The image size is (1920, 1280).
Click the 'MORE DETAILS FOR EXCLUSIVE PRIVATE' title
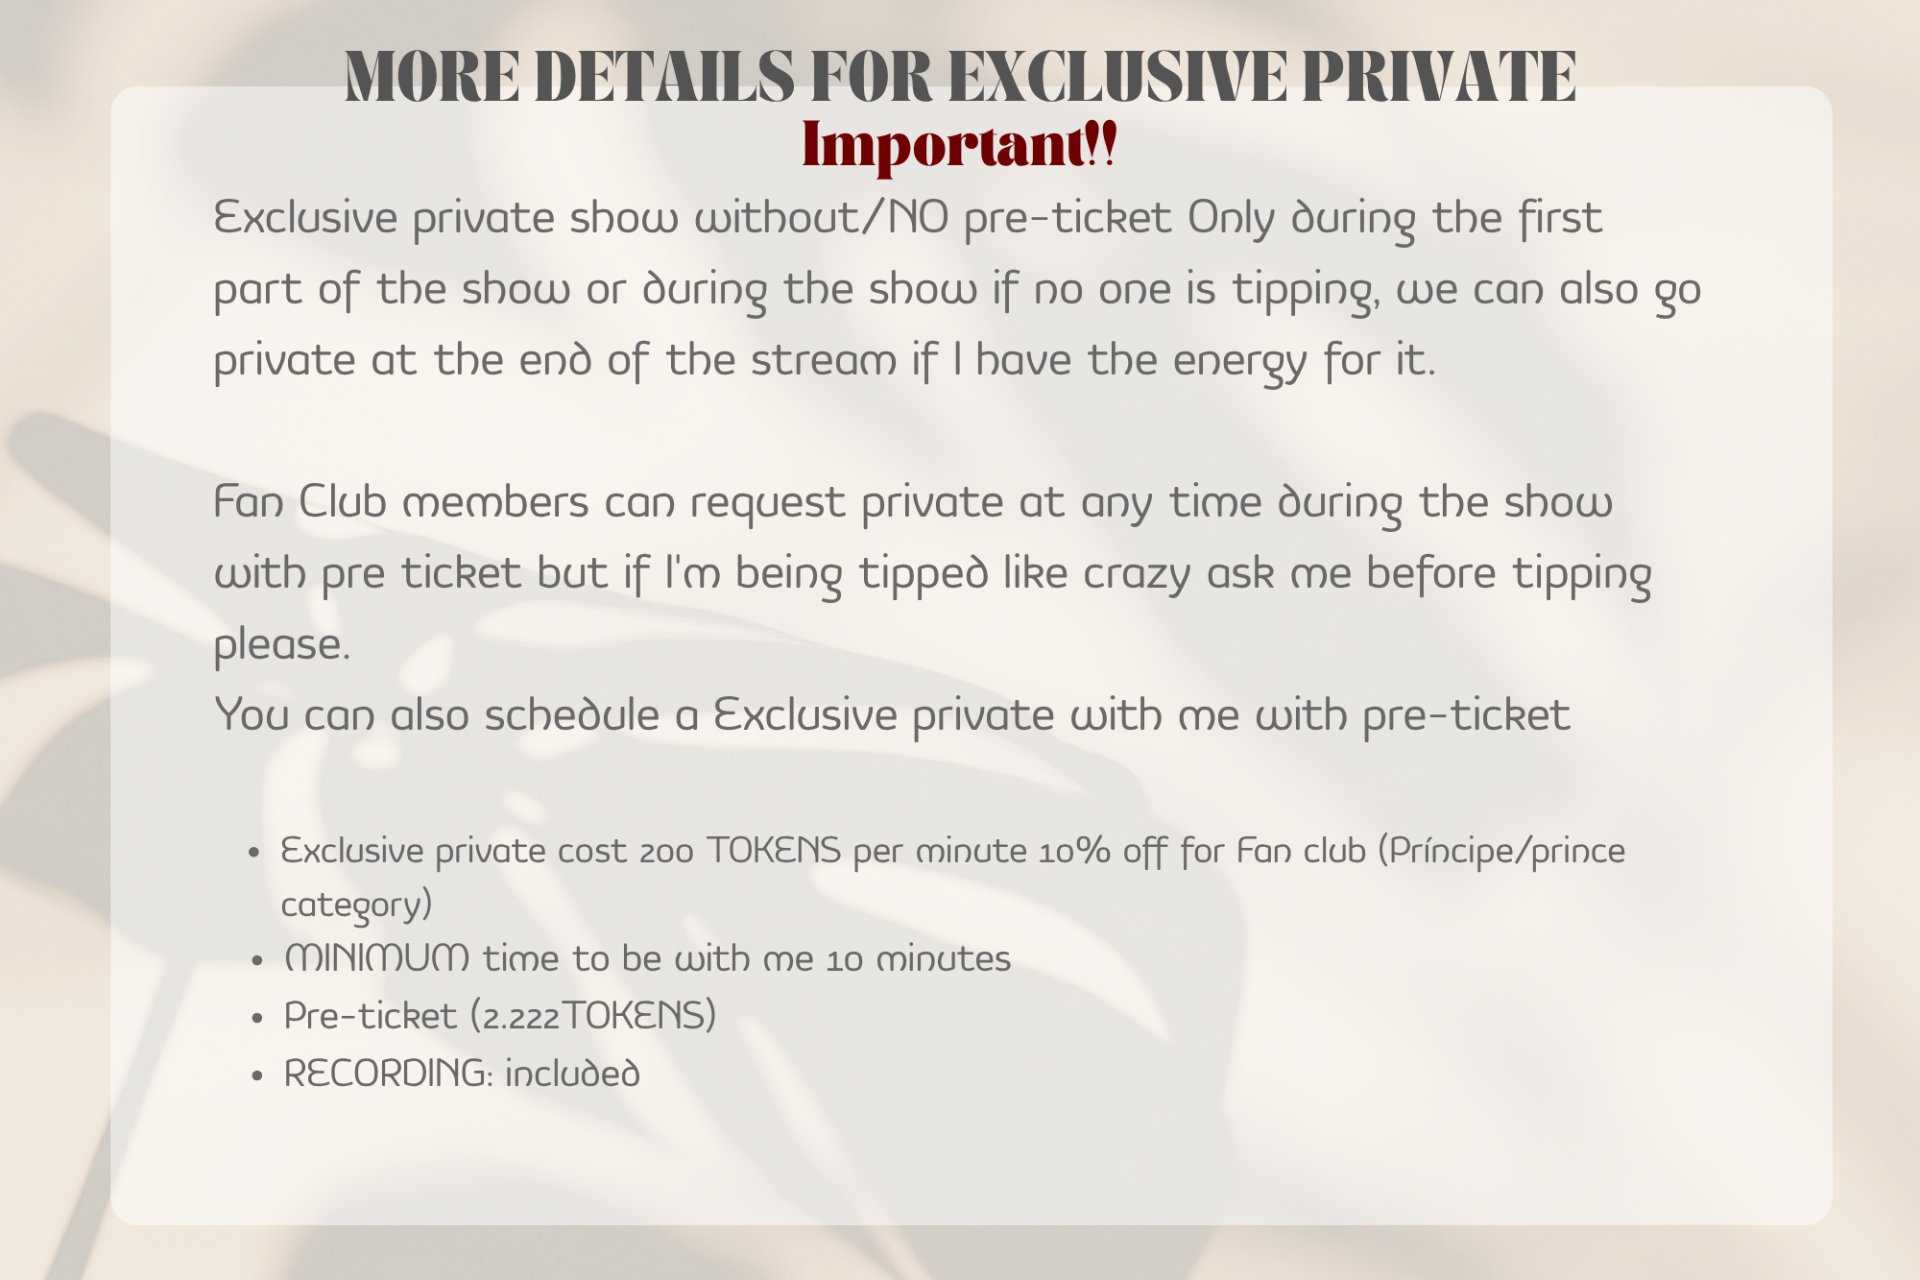coord(960,76)
